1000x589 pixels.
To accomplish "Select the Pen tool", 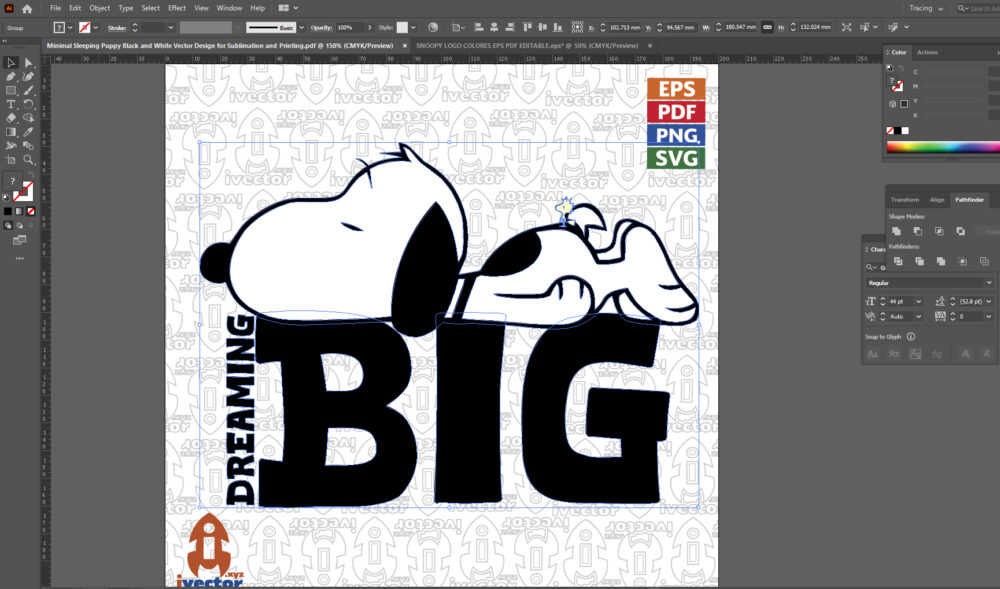I will click(x=11, y=76).
